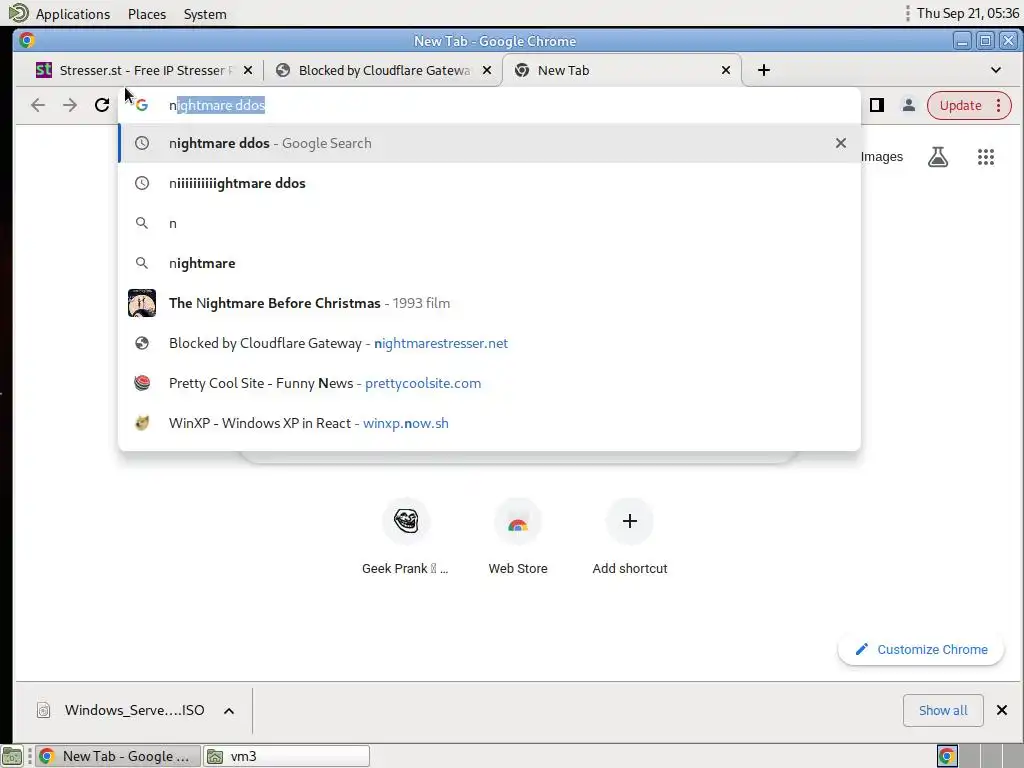Click the Google icon in address bar

point(142,105)
